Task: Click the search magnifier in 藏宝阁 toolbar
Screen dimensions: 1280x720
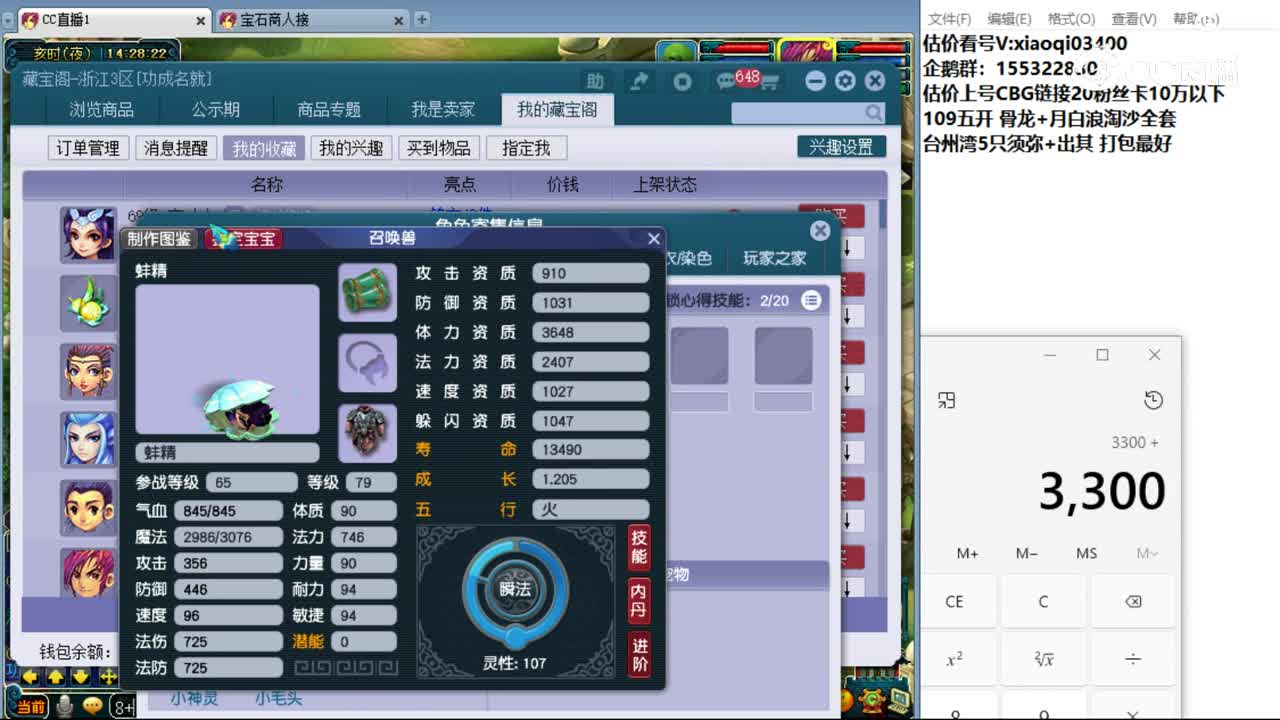Action: click(872, 113)
